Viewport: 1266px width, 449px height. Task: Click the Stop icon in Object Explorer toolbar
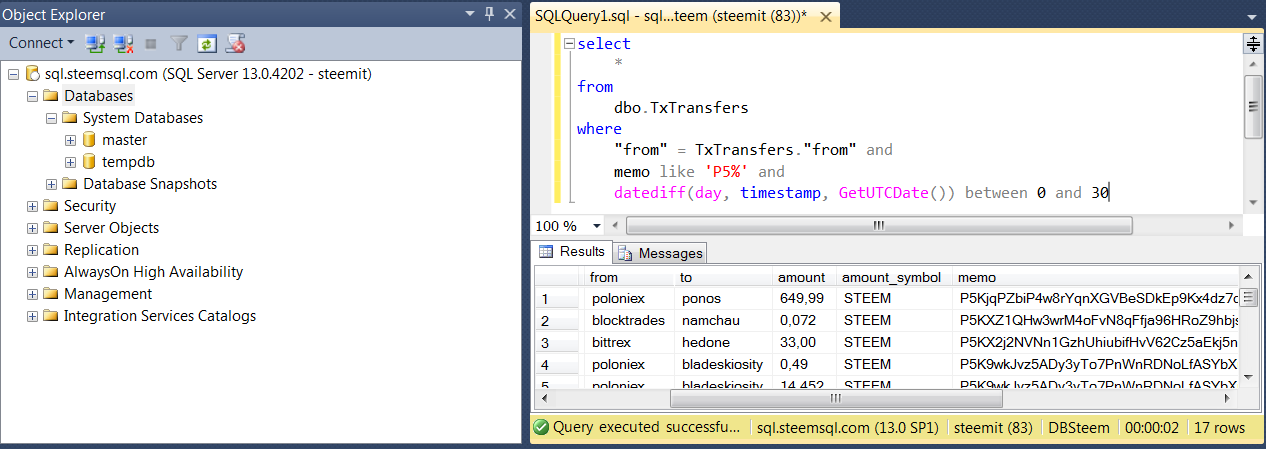tap(151, 43)
